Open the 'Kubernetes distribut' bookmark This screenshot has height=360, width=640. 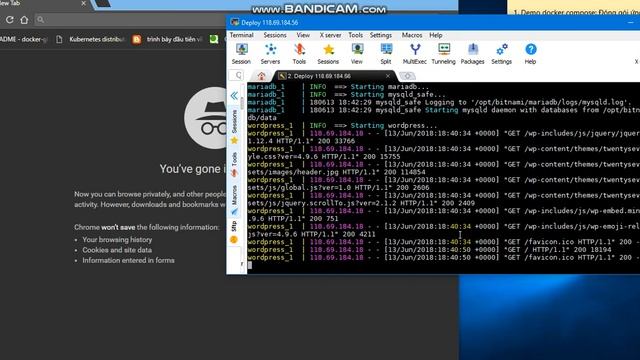click(91, 39)
